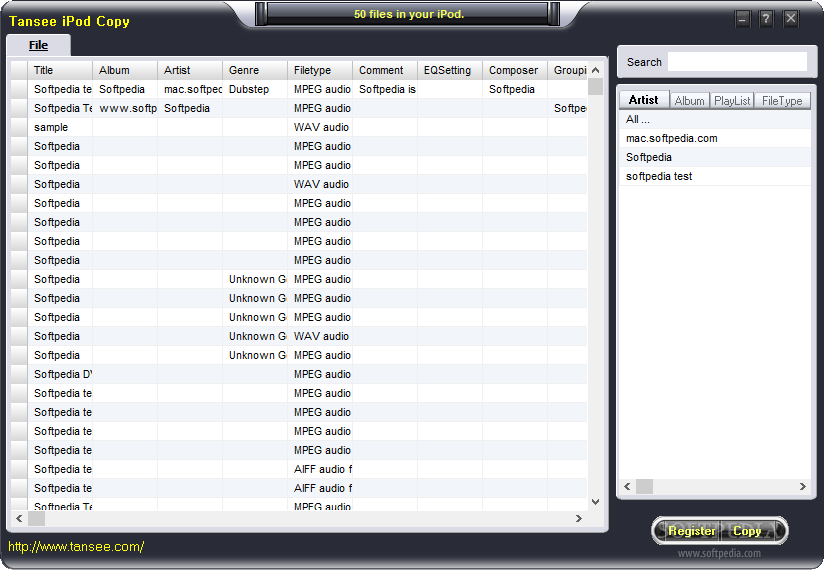This screenshot has height=572, width=824.
Task: Click the artist list horizontal scrollbar thumb
Action: (644, 486)
